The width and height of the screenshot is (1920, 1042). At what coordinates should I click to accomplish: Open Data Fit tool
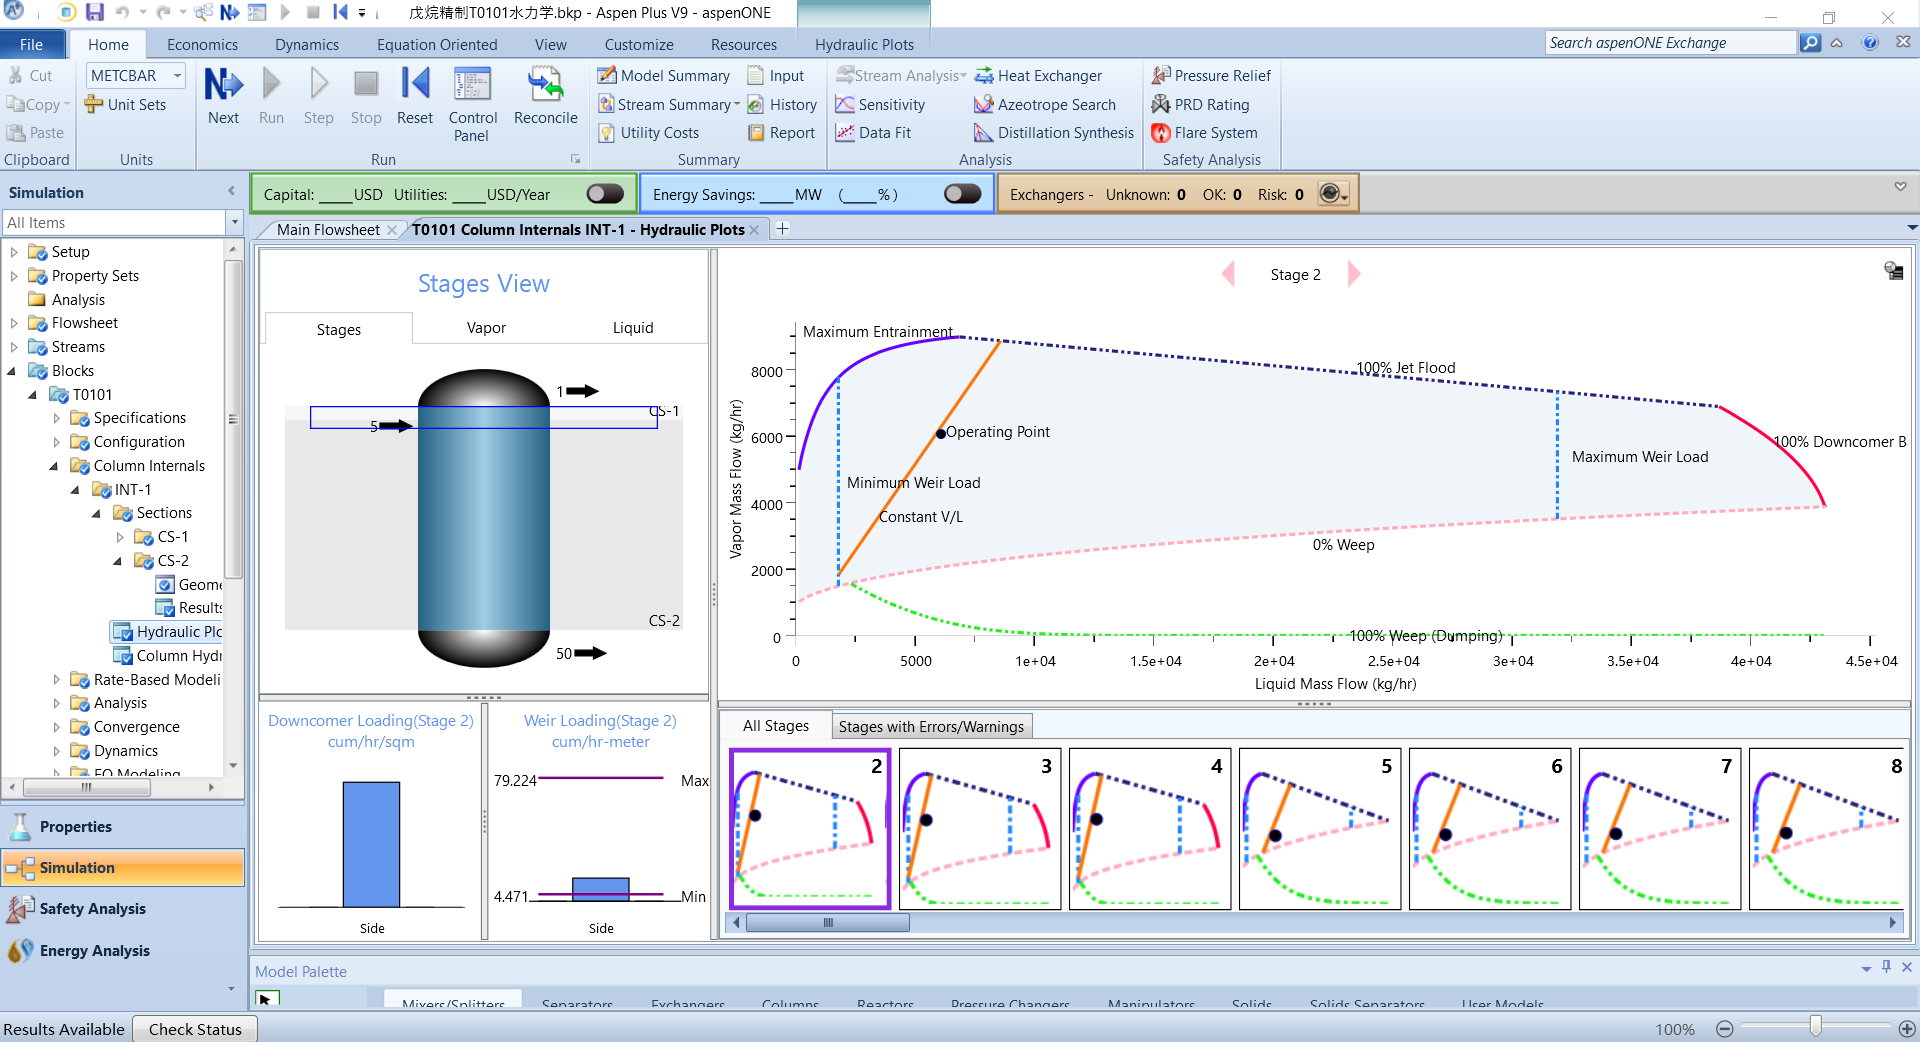tap(873, 133)
